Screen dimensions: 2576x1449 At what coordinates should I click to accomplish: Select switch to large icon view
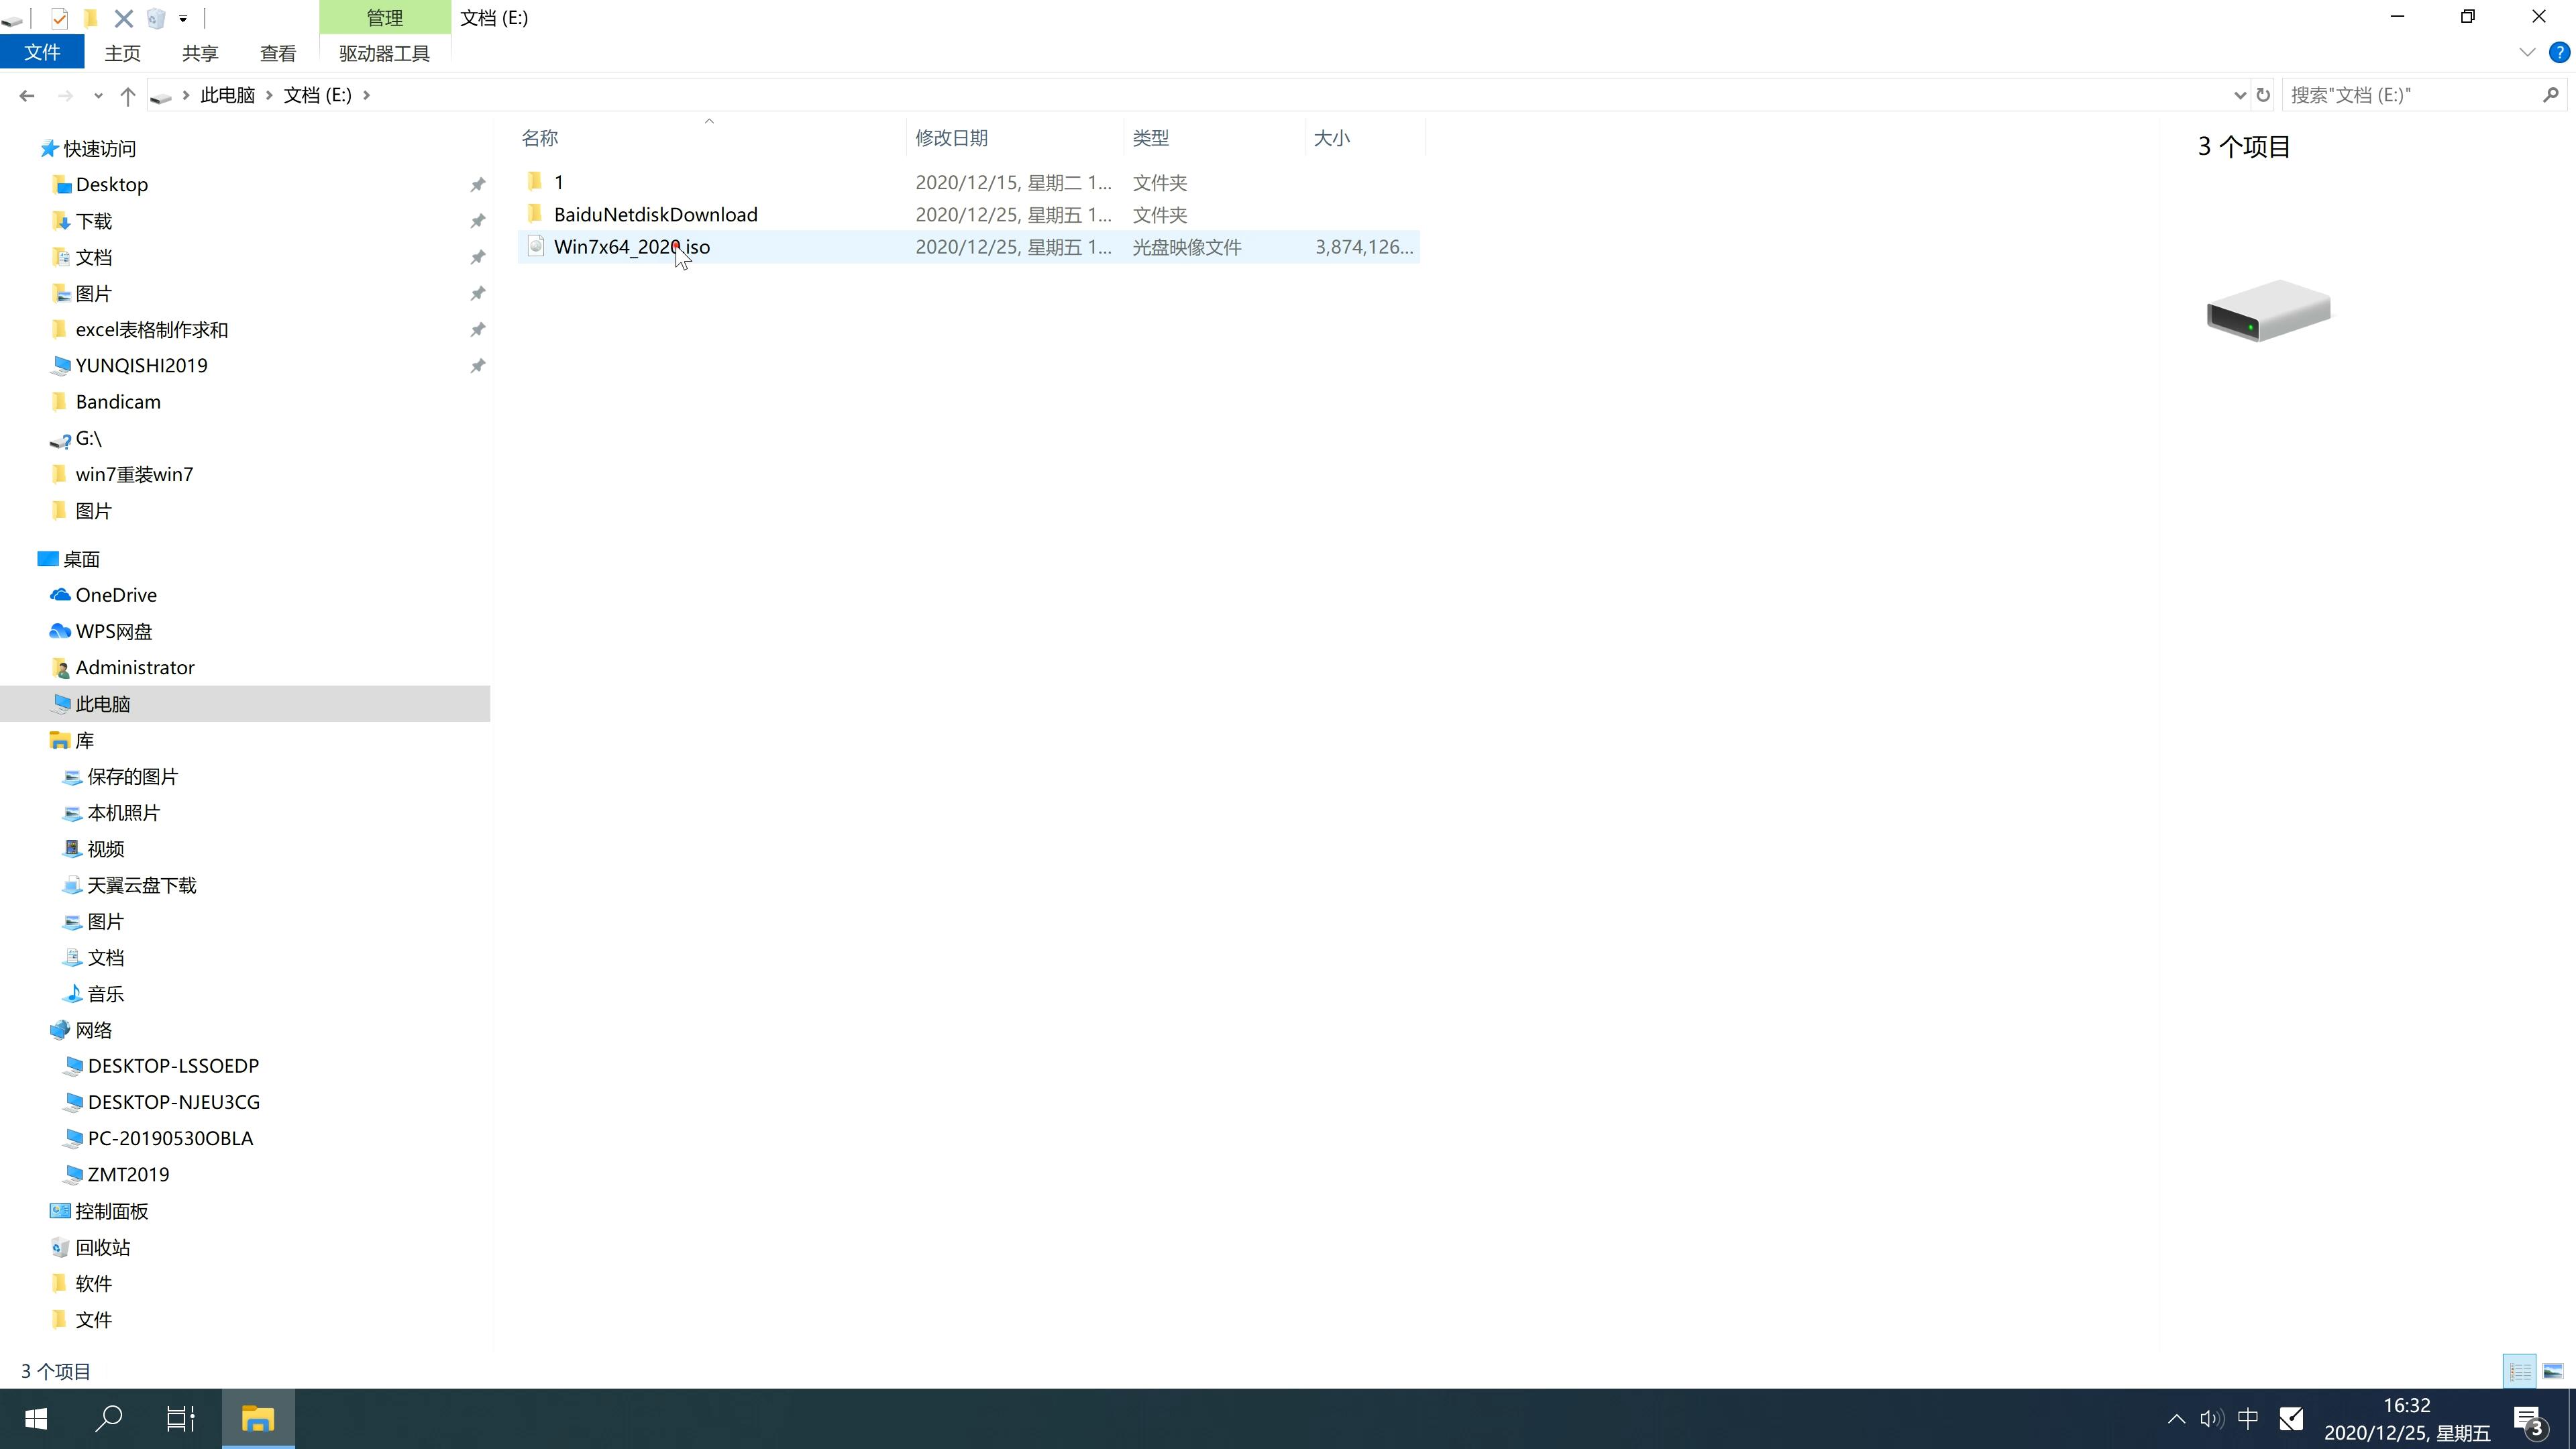click(x=2553, y=1371)
